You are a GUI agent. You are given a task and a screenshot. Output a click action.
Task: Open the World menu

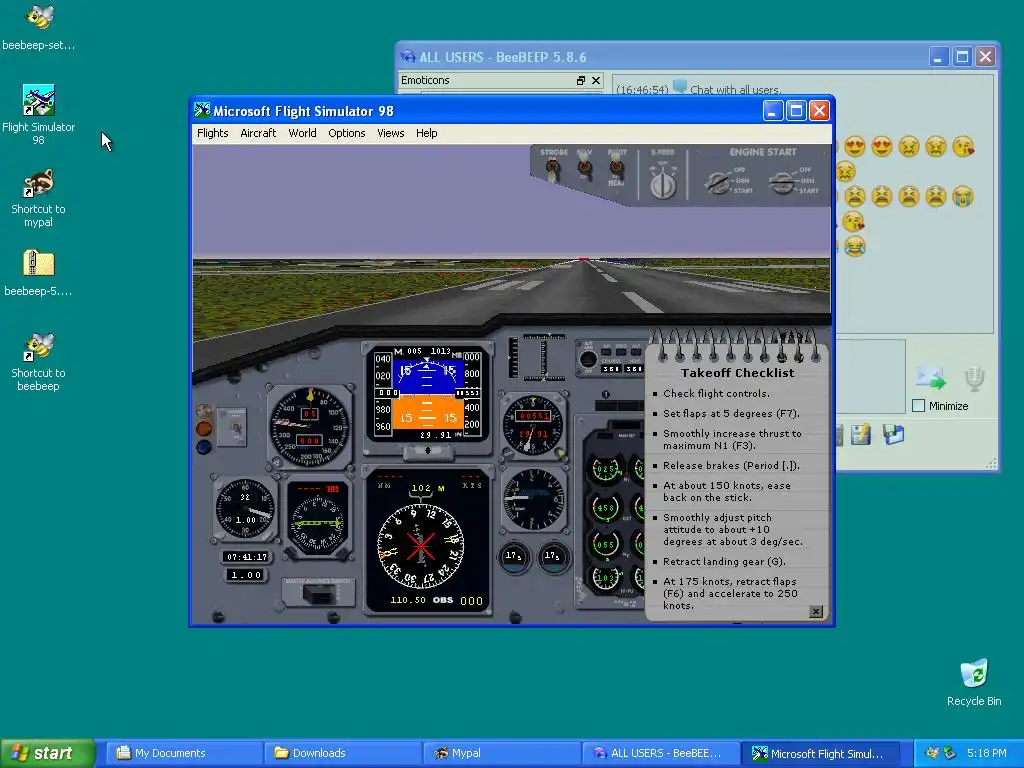[x=302, y=133]
